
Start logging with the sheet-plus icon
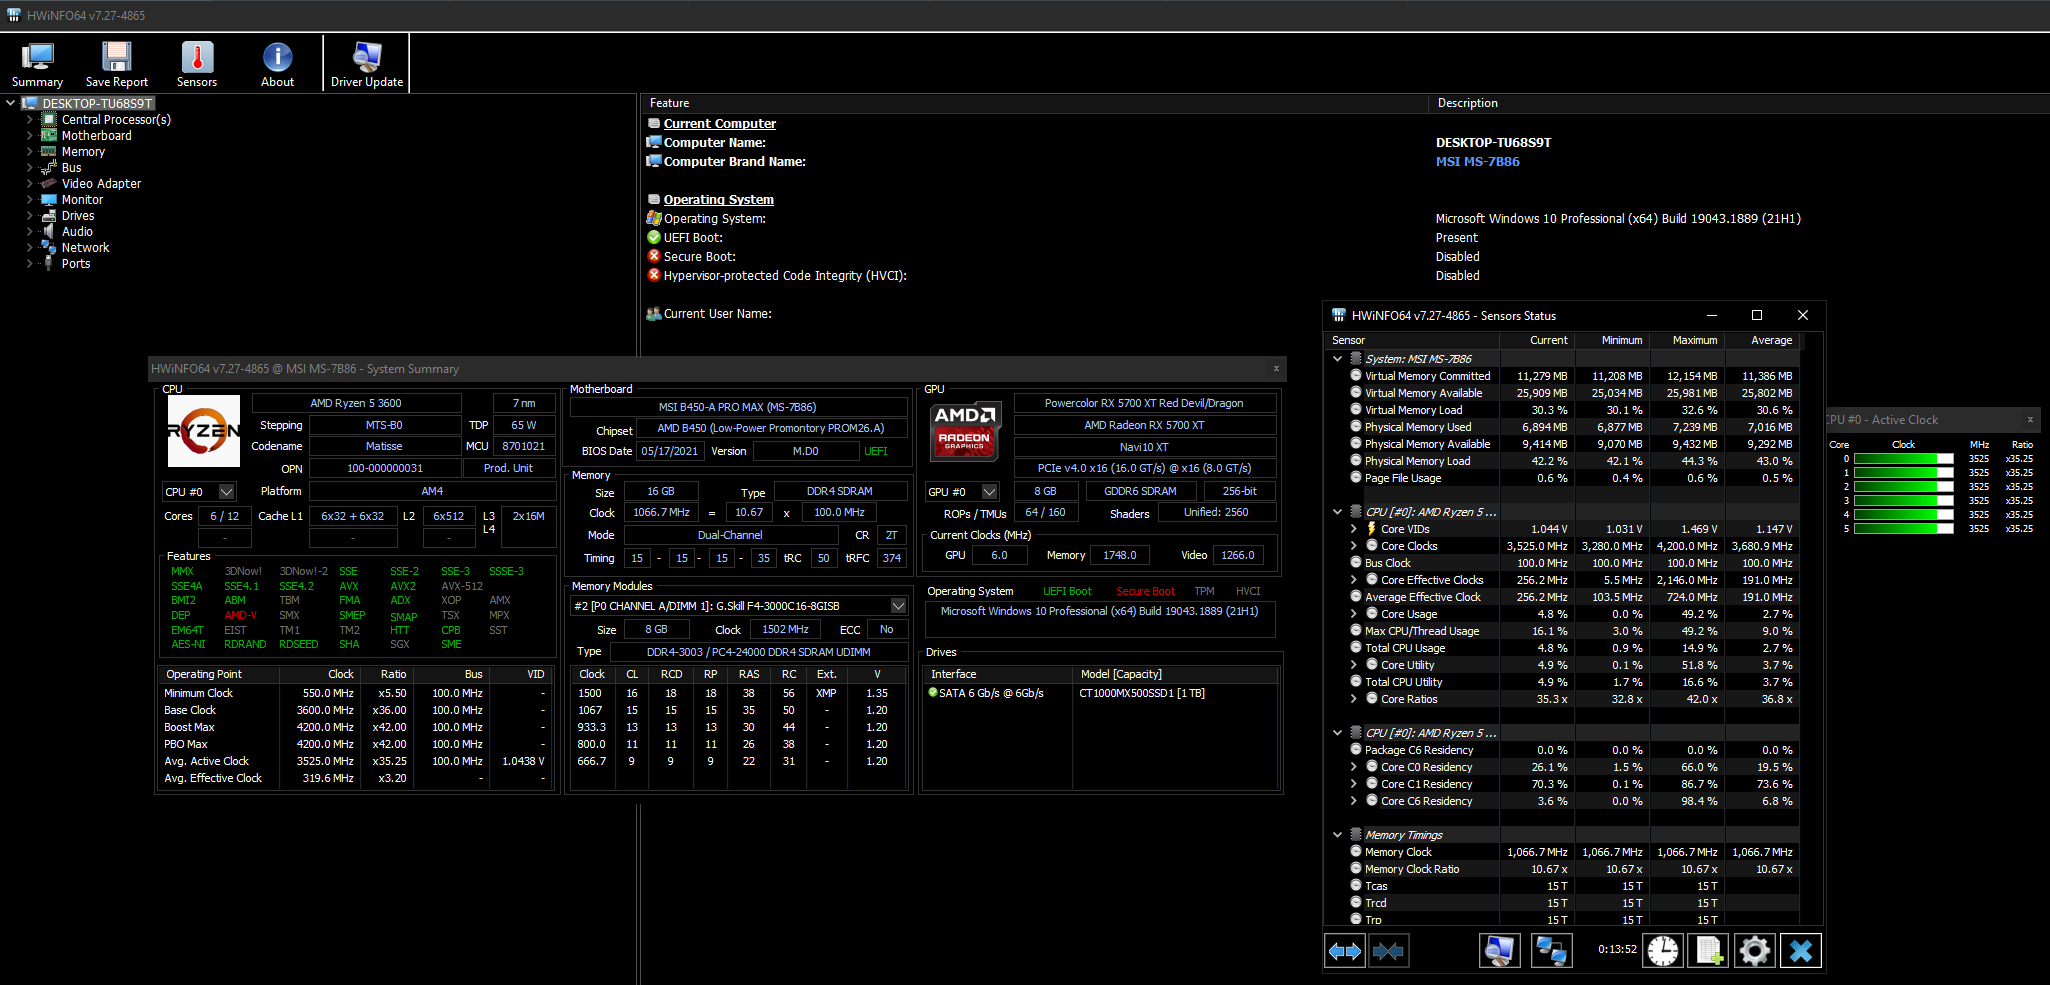(x=1708, y=951)
